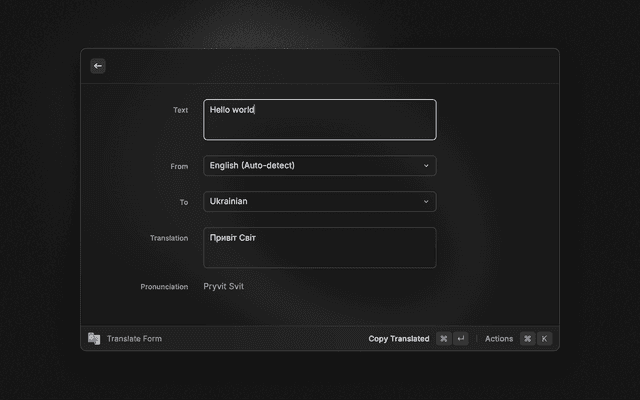Click the From field label
640x400 pixels.
[179, 166]
